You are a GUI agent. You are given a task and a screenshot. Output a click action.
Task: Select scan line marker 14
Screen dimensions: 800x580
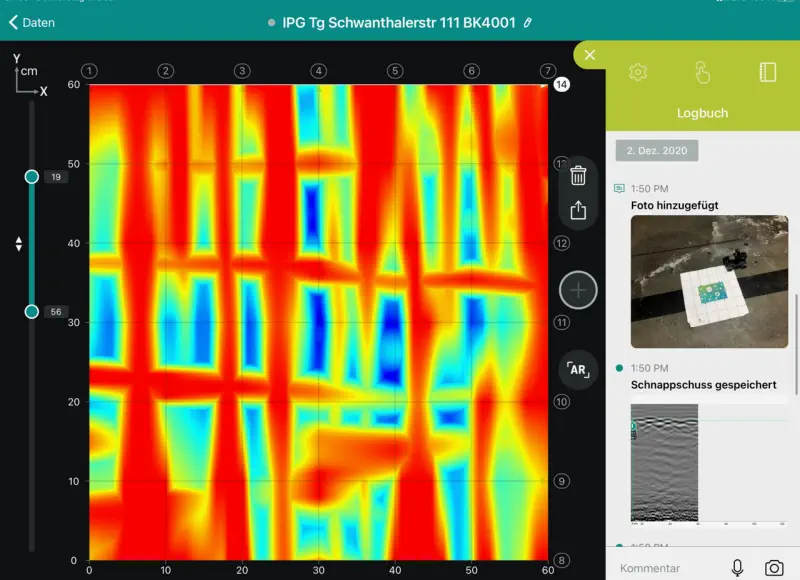point(561,85)
